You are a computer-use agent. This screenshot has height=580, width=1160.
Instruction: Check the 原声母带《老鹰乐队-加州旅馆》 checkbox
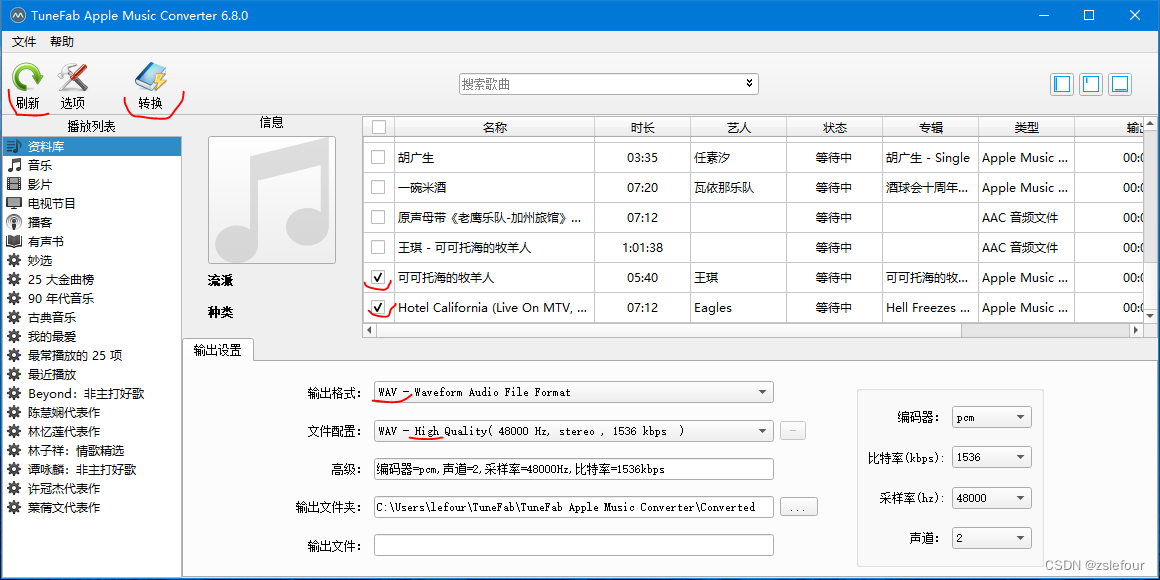(x=378, y=218)
